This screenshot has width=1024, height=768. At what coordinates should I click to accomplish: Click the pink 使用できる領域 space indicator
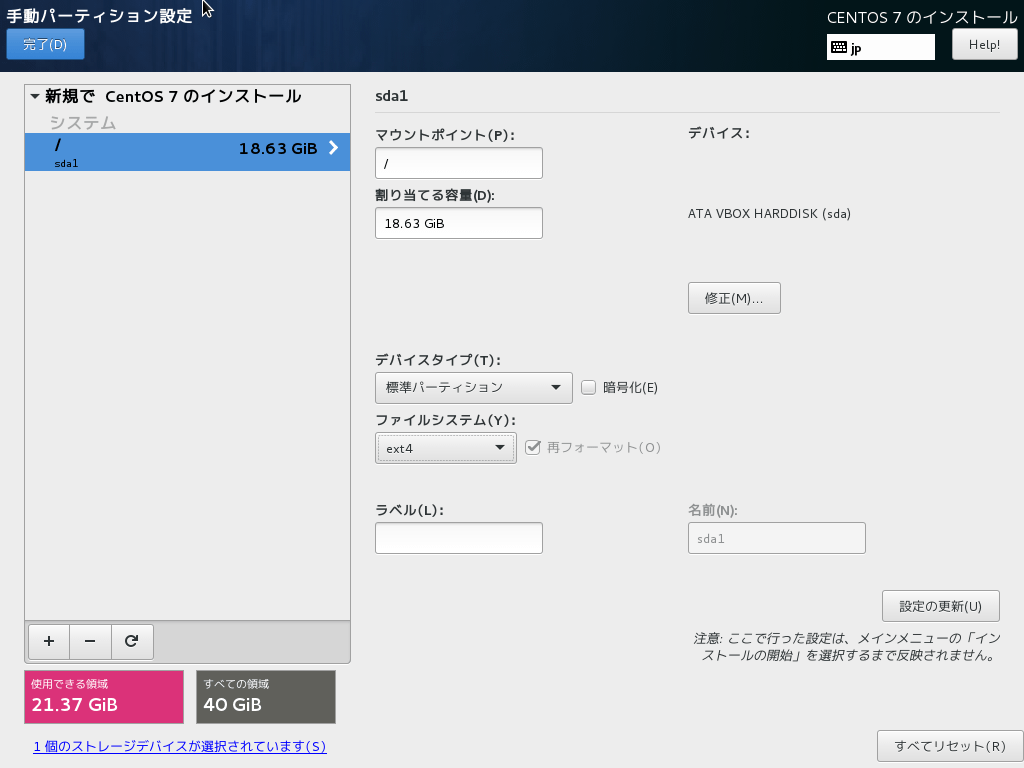104,696
